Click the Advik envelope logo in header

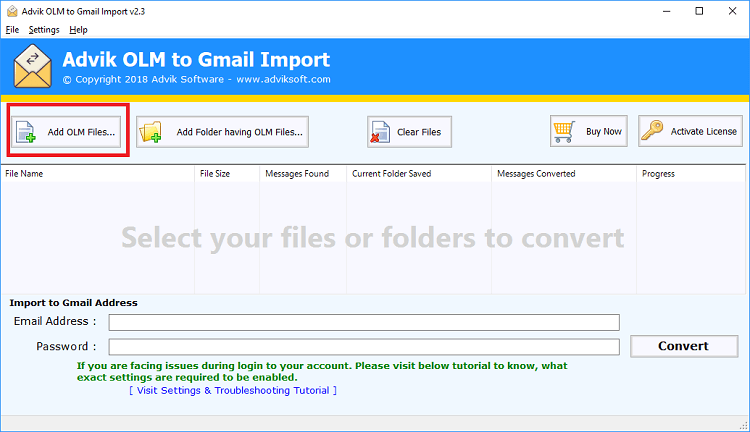[33, 66]
